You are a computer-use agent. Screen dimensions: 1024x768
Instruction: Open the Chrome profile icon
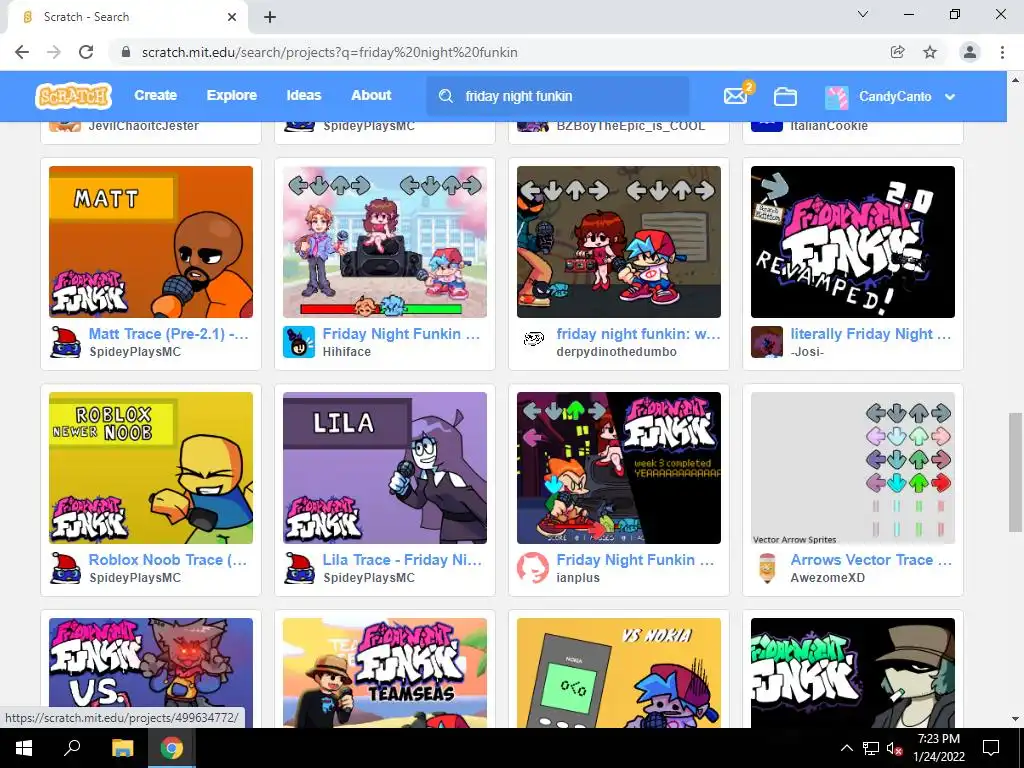(970, 52)
